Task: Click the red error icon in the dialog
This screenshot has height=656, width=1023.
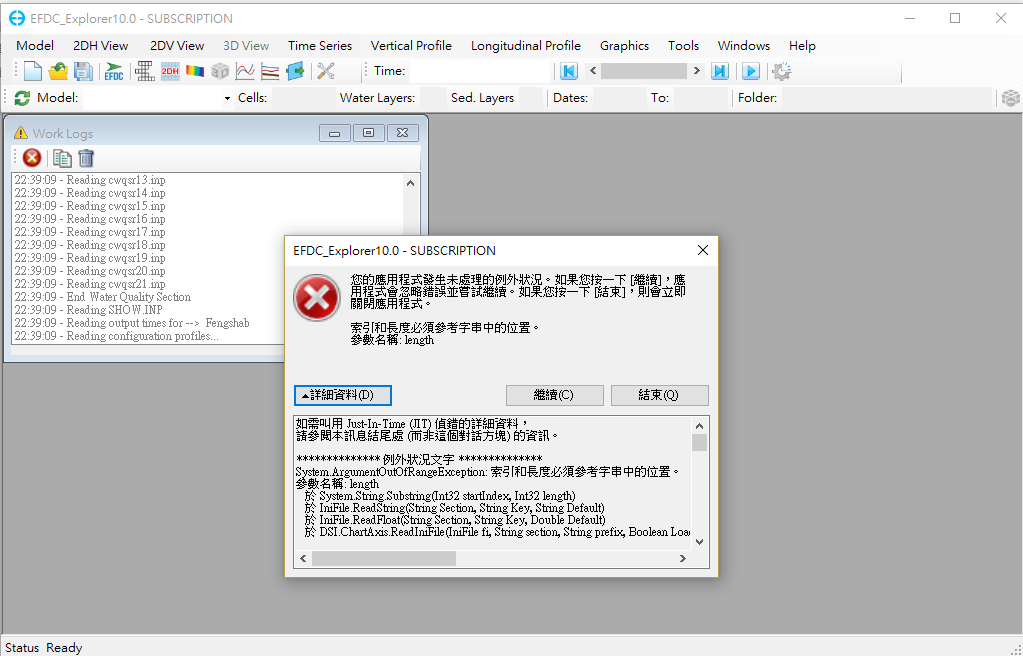Action: (316, 298)
